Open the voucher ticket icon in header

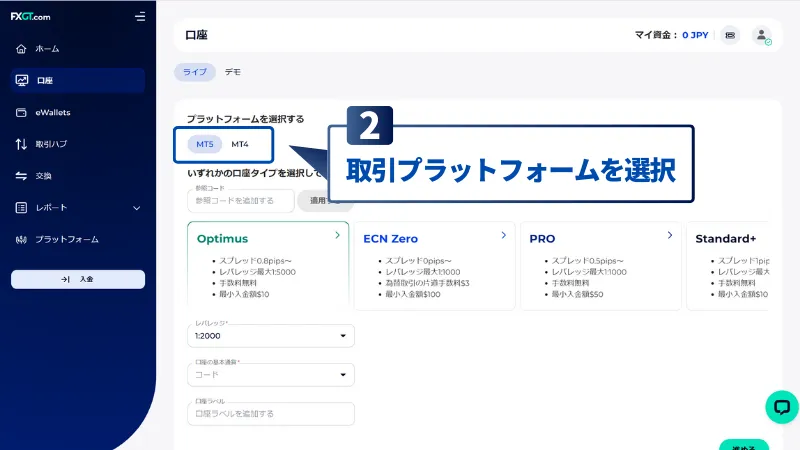tap(730, 35)
